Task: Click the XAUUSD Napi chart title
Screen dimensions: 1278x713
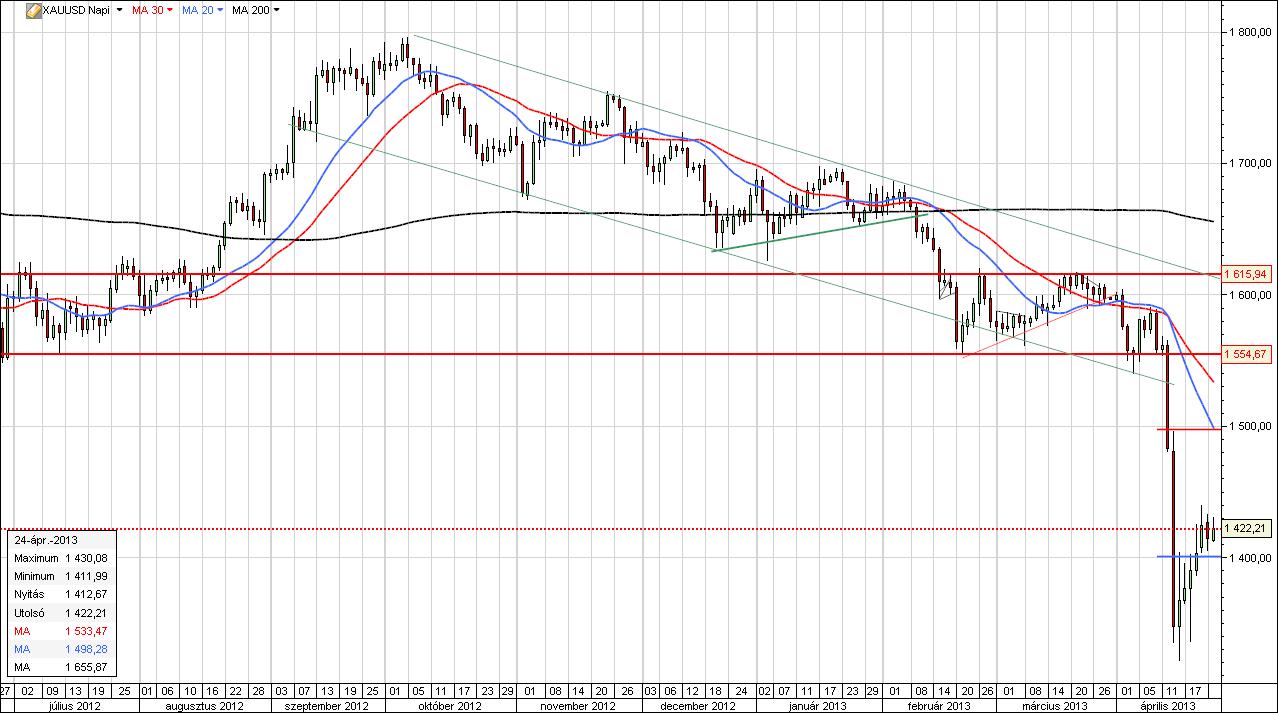Action: (x=76, y=10)
